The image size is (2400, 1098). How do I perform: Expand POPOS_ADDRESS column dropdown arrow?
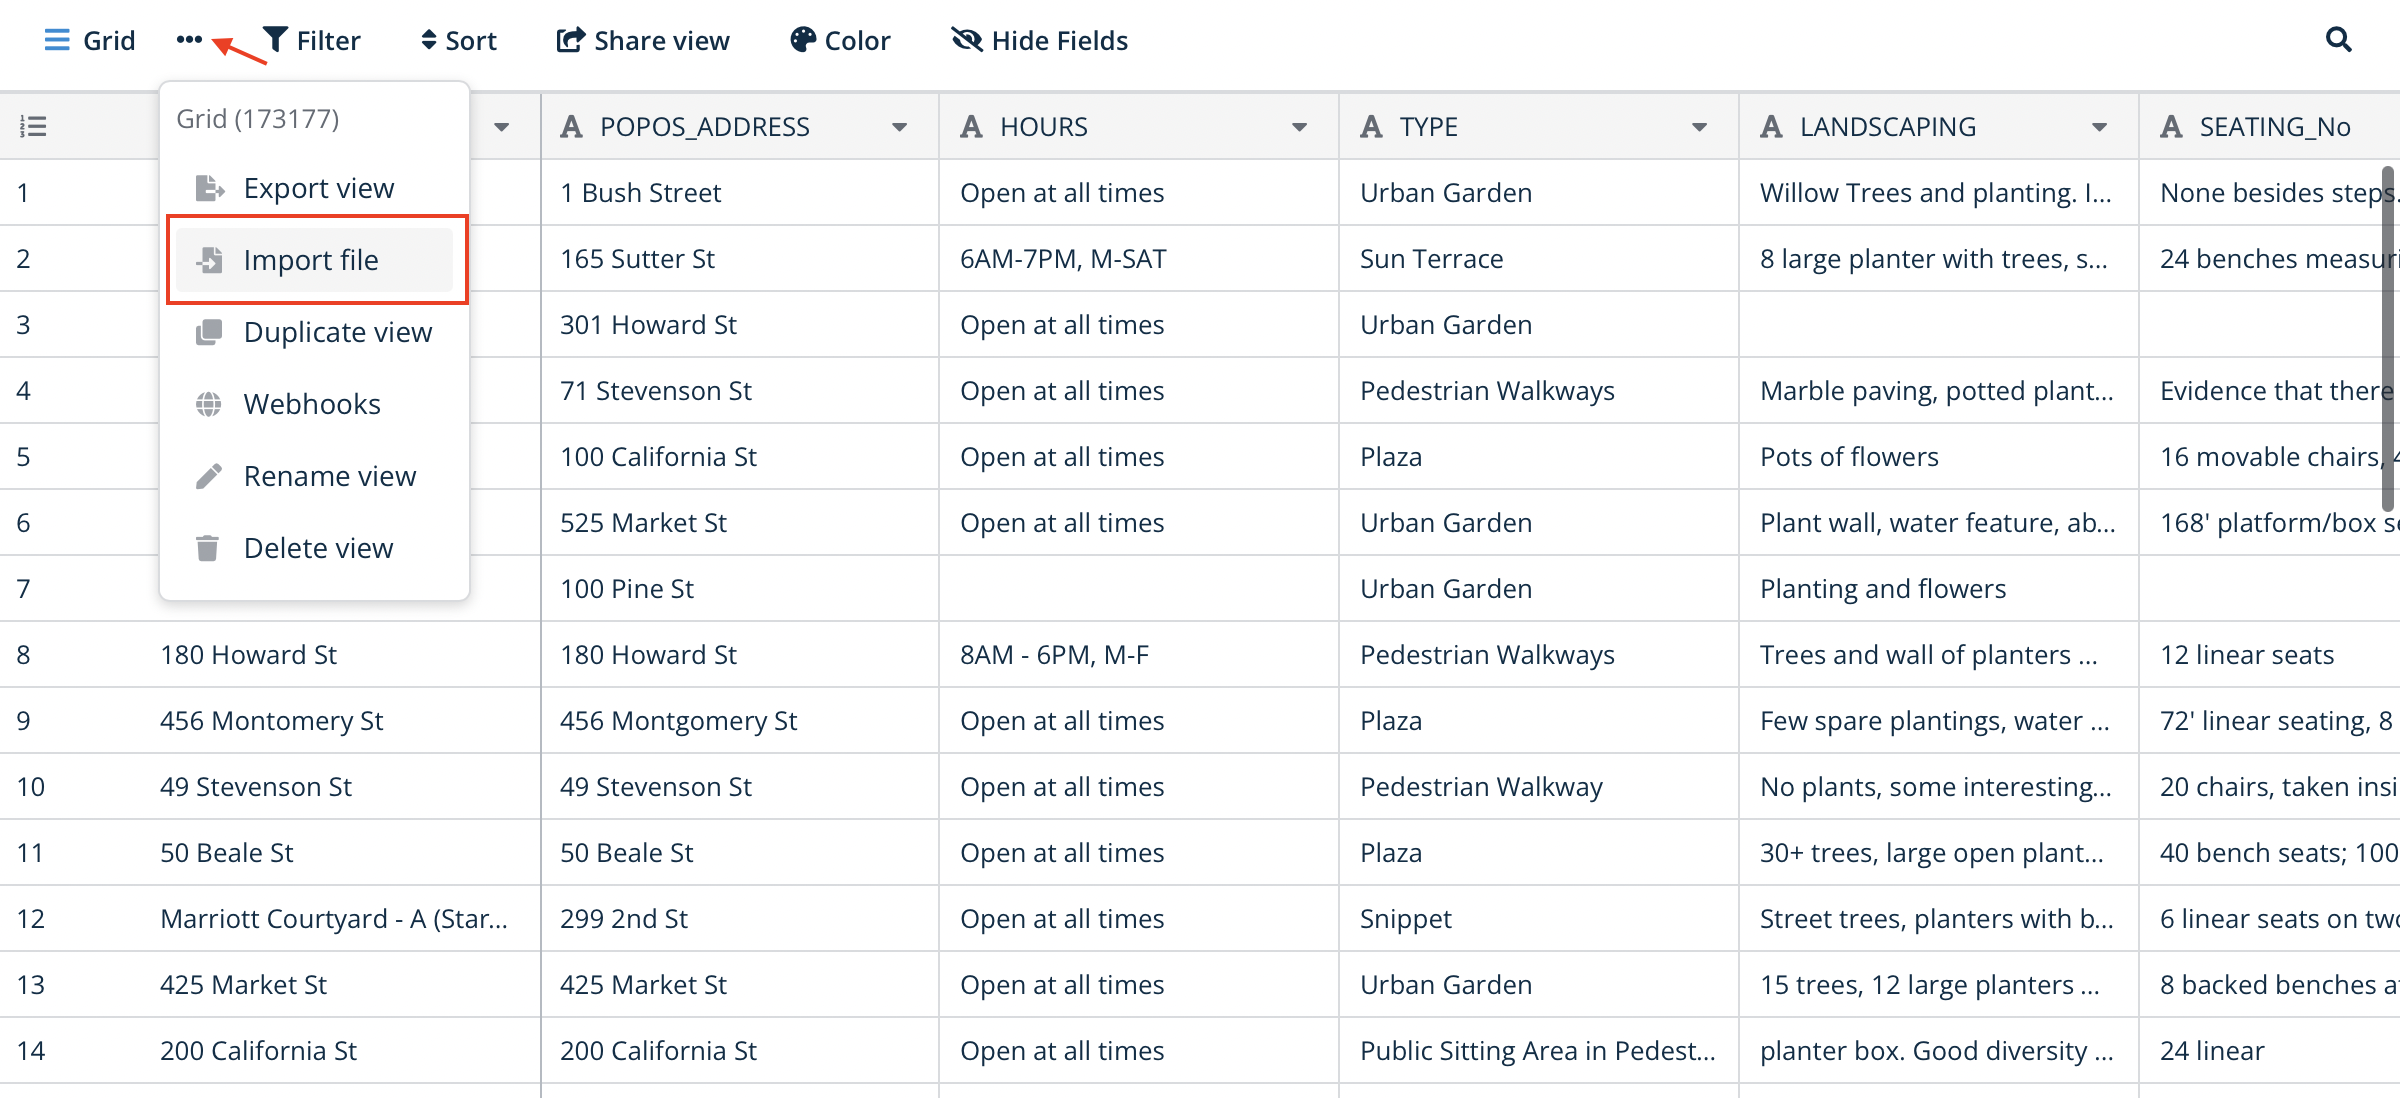tap(899, 127)
